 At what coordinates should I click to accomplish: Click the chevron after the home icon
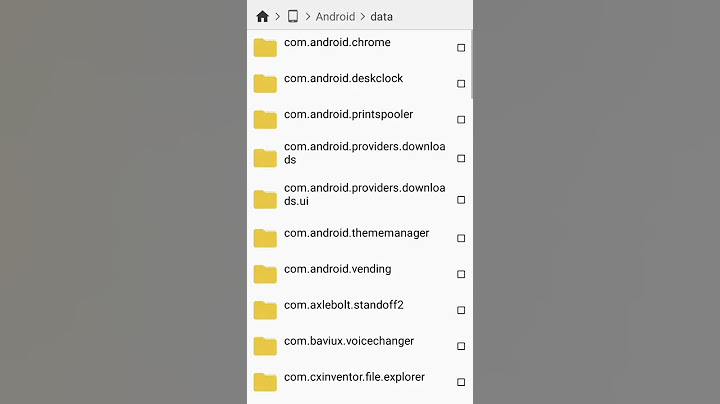pyautogui.click(x=278, y=17)
